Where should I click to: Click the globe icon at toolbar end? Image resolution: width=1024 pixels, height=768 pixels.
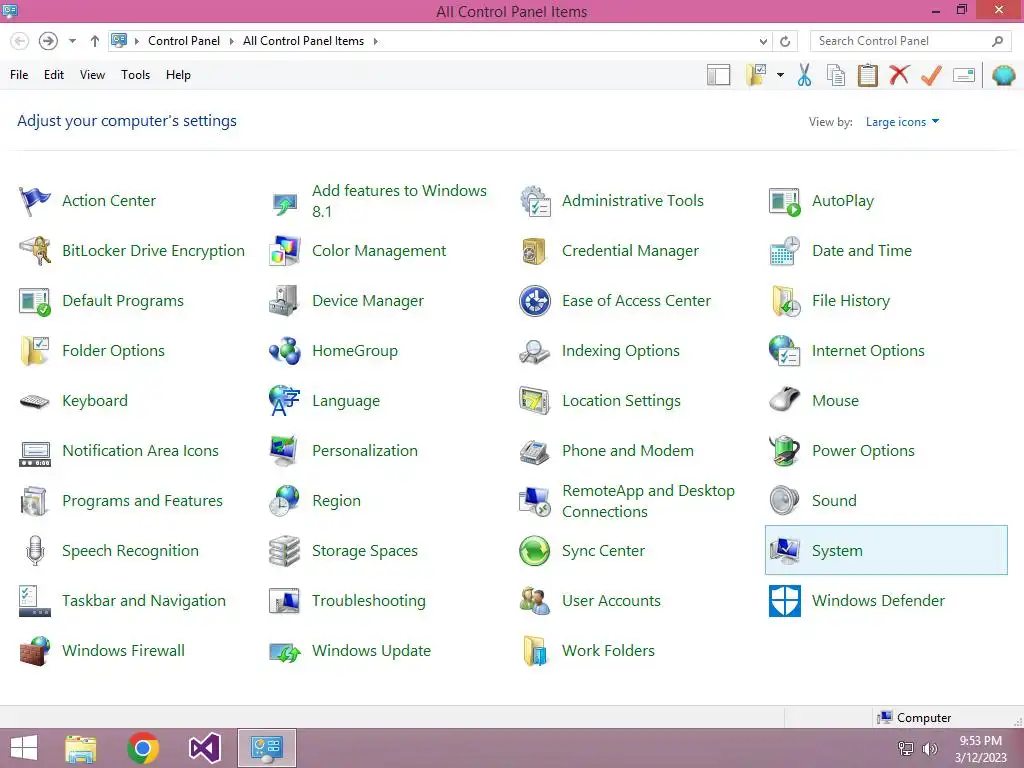[x=1004, y=75]
